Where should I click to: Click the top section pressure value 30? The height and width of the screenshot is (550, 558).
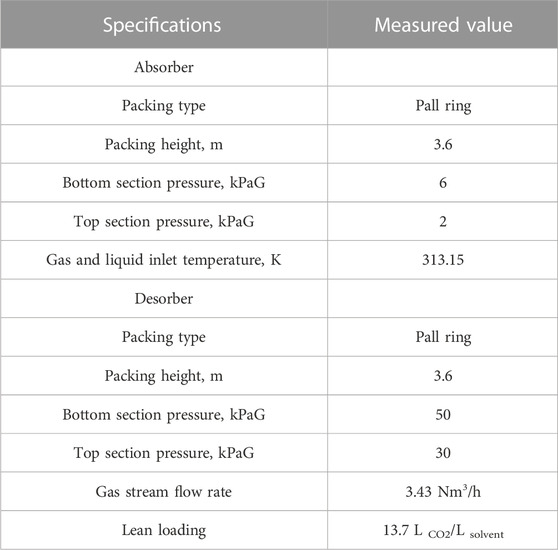443,453
